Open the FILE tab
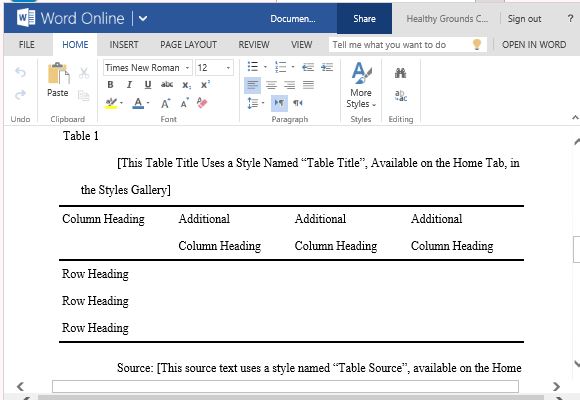 click(27, 45)
